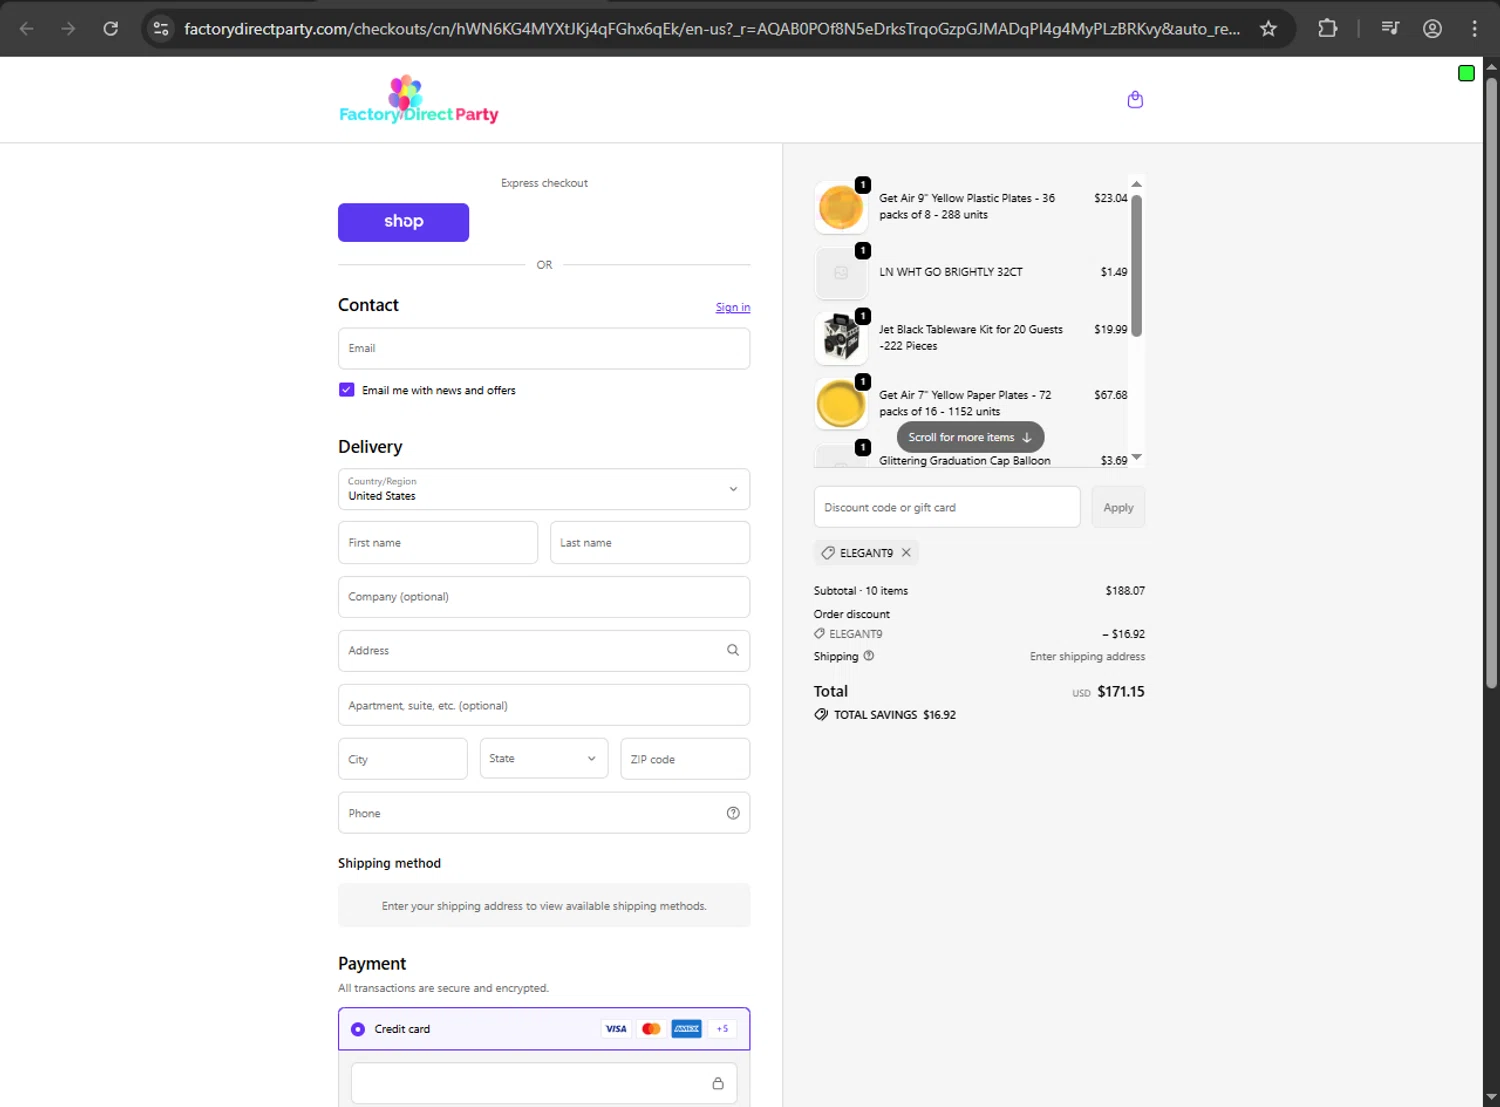Click the "Subtotal · 10 items" text
Screen dimensions: 1500x1107
click(861, 591)
